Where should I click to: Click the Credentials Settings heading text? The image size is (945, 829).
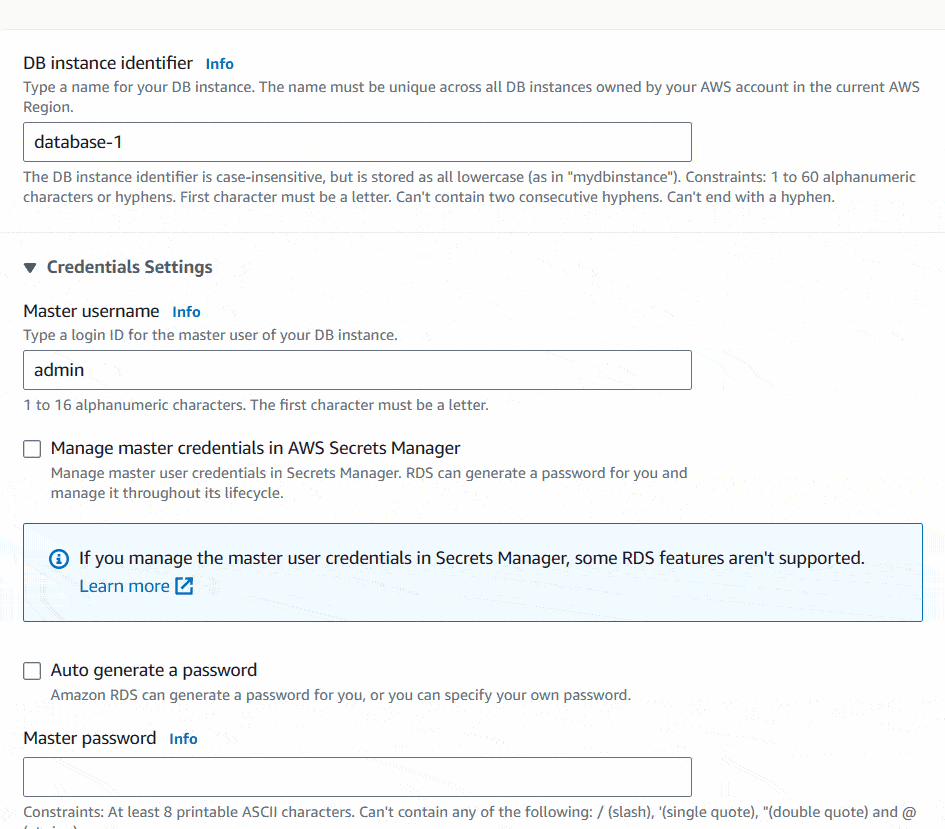tap(130, 267)
